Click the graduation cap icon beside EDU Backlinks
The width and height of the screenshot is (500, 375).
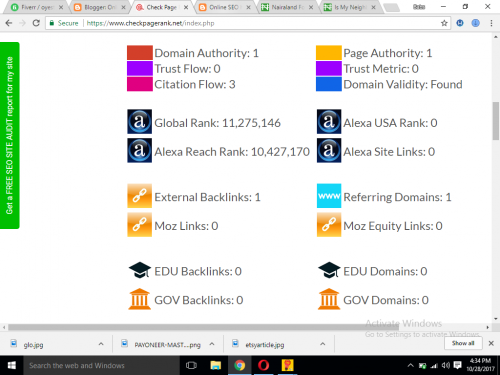[140, 270]
